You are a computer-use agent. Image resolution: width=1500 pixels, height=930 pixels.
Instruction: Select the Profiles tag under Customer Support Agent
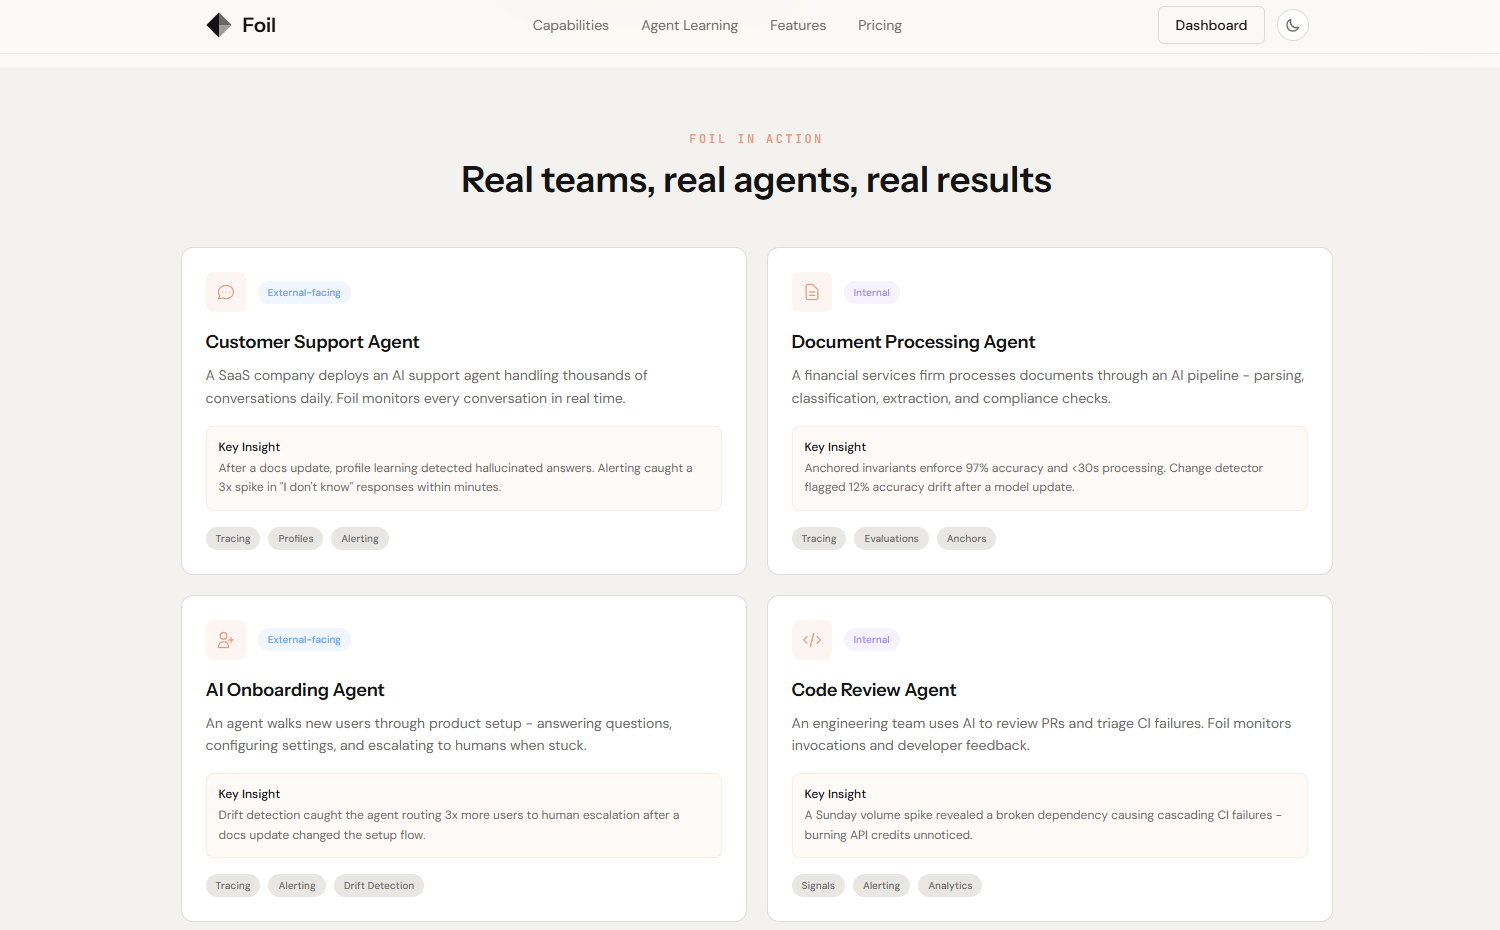tap(296, 538)
